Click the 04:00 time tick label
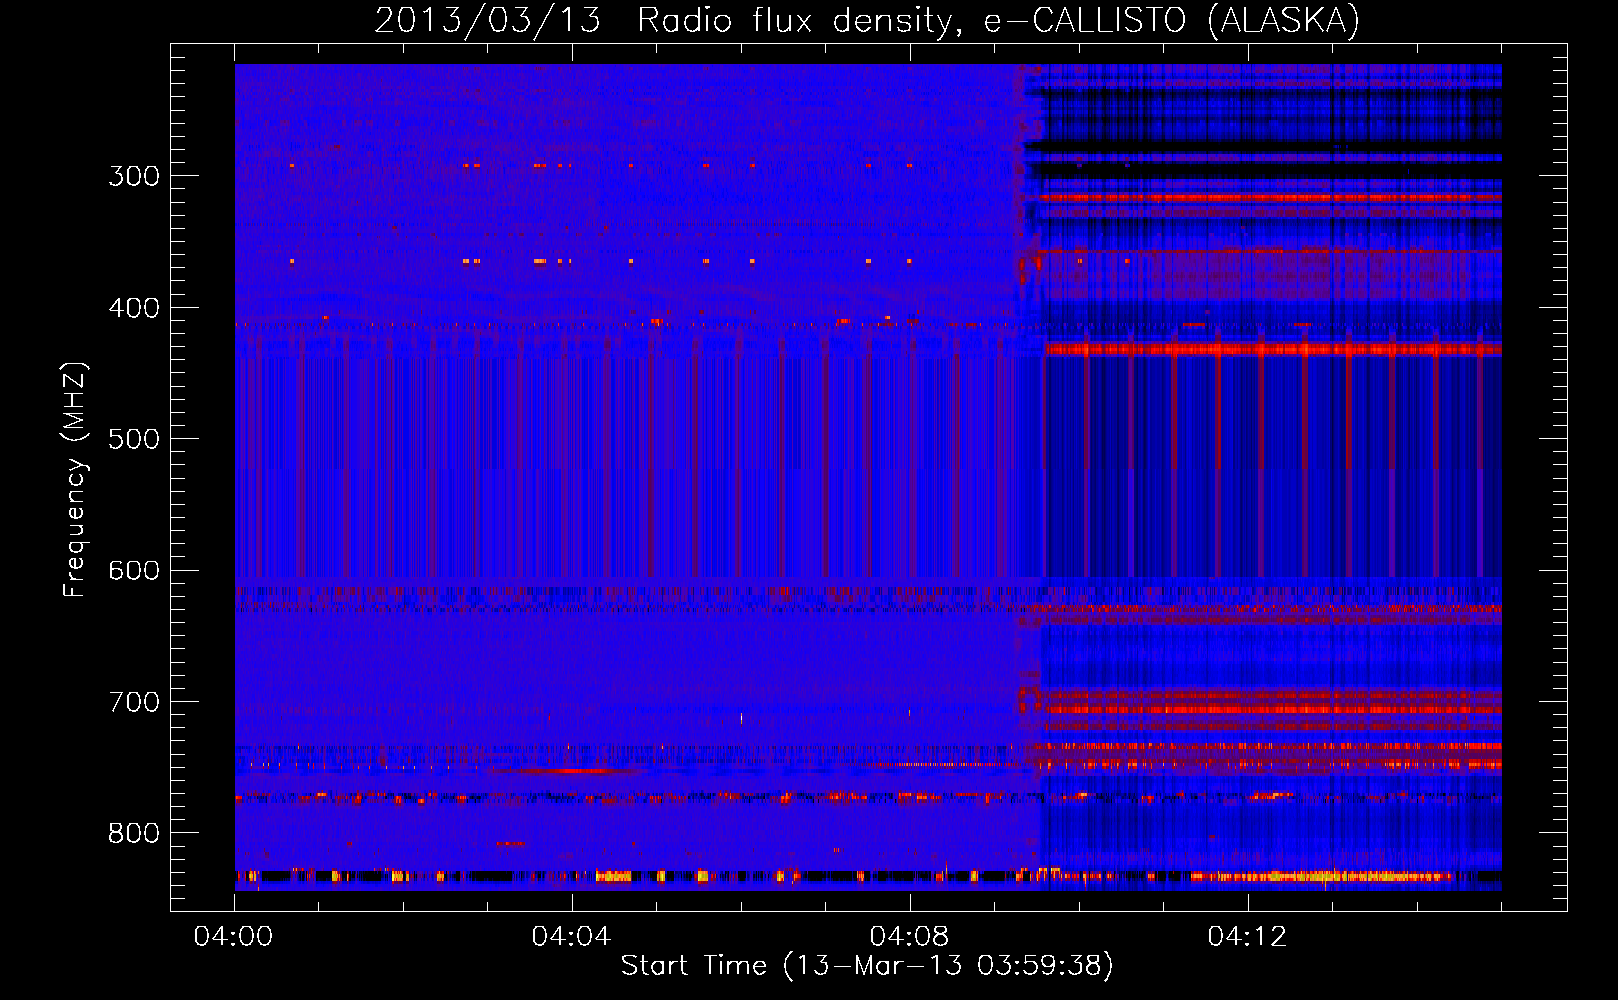The width and height of the screenshot is (1618, 1000). coord(233,937)
